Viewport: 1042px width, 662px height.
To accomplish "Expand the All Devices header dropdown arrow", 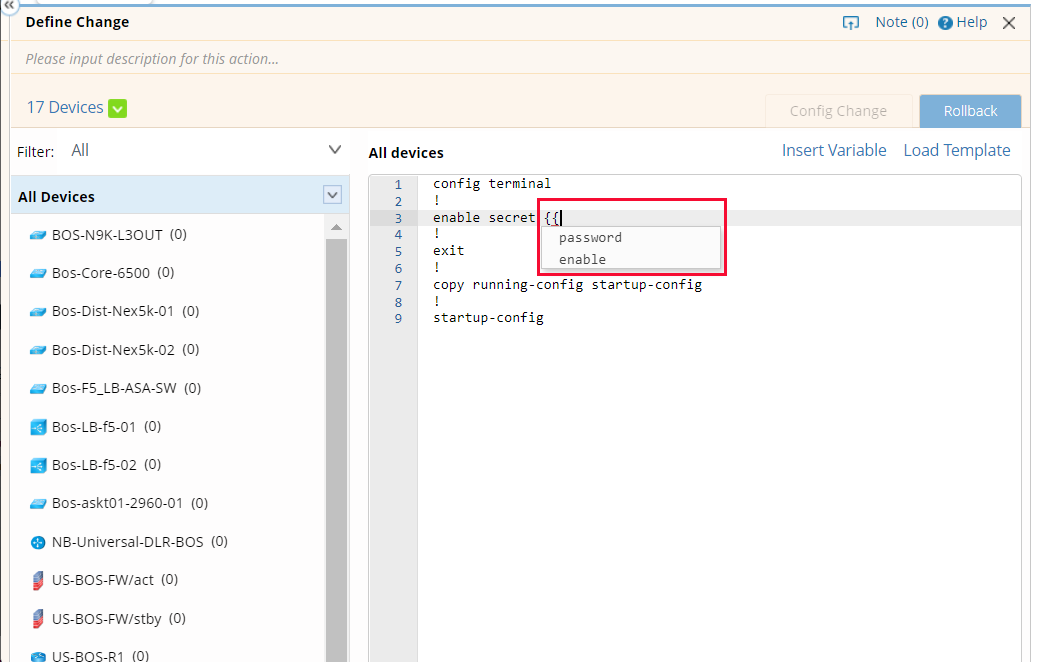I will pyautogui.click(x=333, y=196).
